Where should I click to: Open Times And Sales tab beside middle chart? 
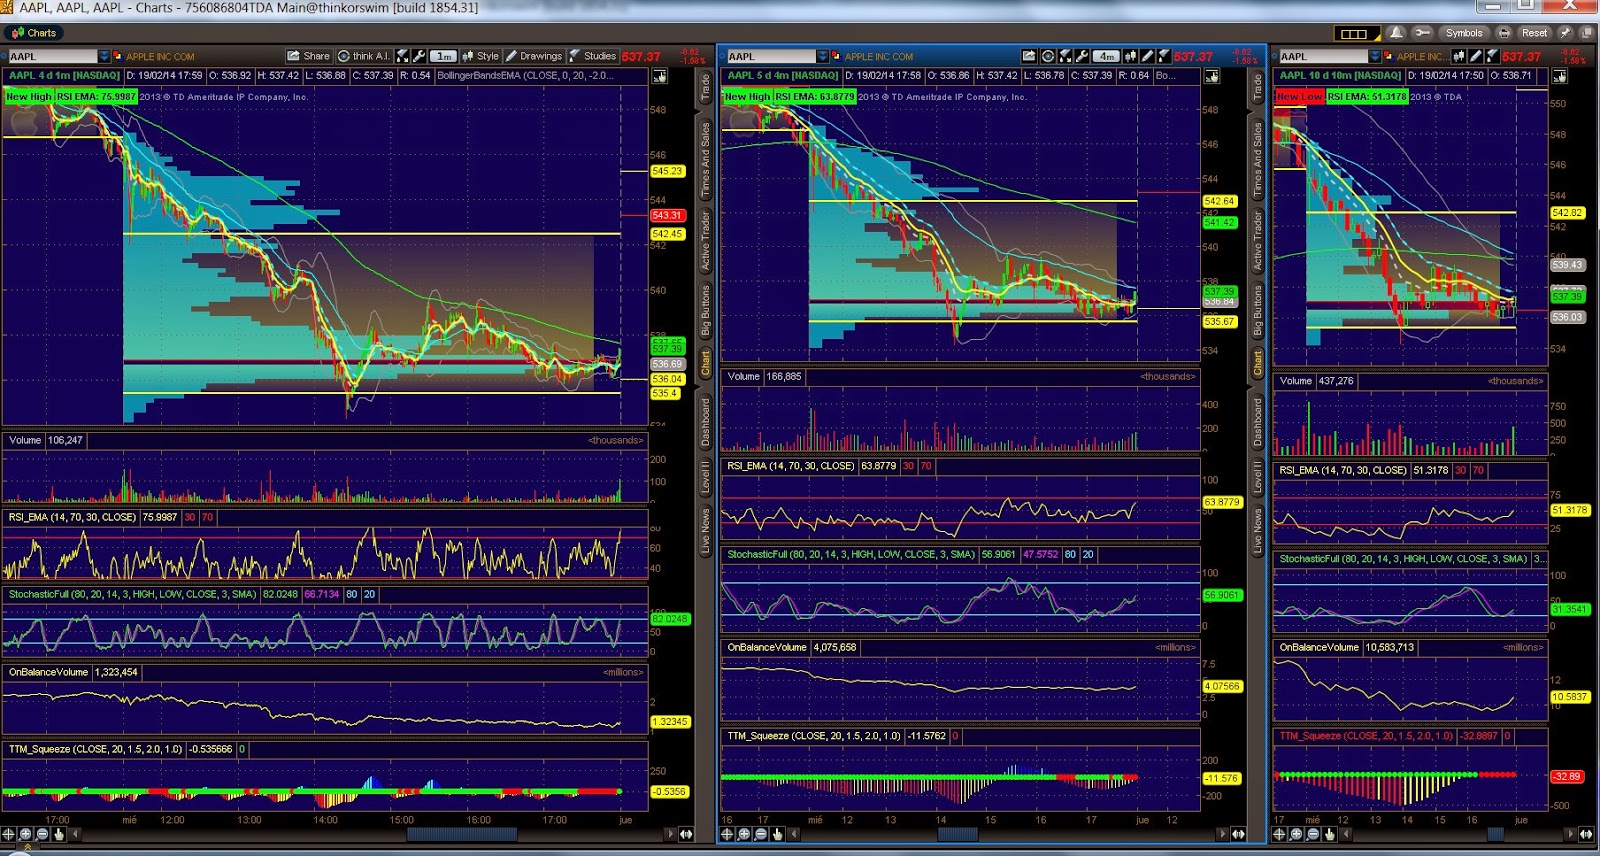click(1258, 160)
